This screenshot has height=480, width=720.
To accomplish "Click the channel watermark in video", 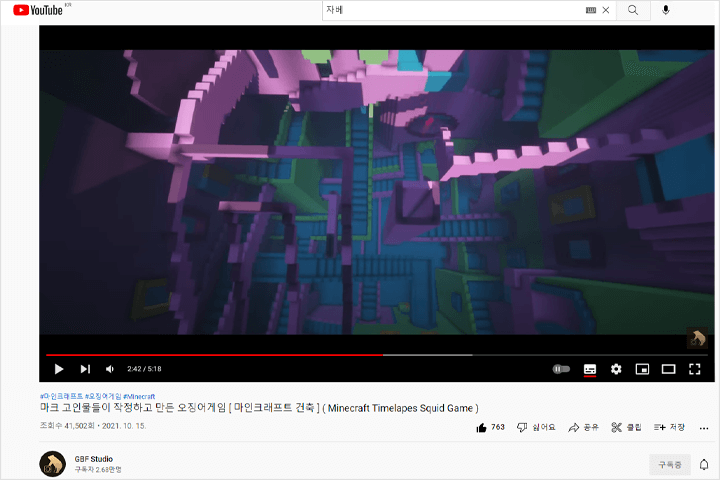I will click(x=697, y=338).
